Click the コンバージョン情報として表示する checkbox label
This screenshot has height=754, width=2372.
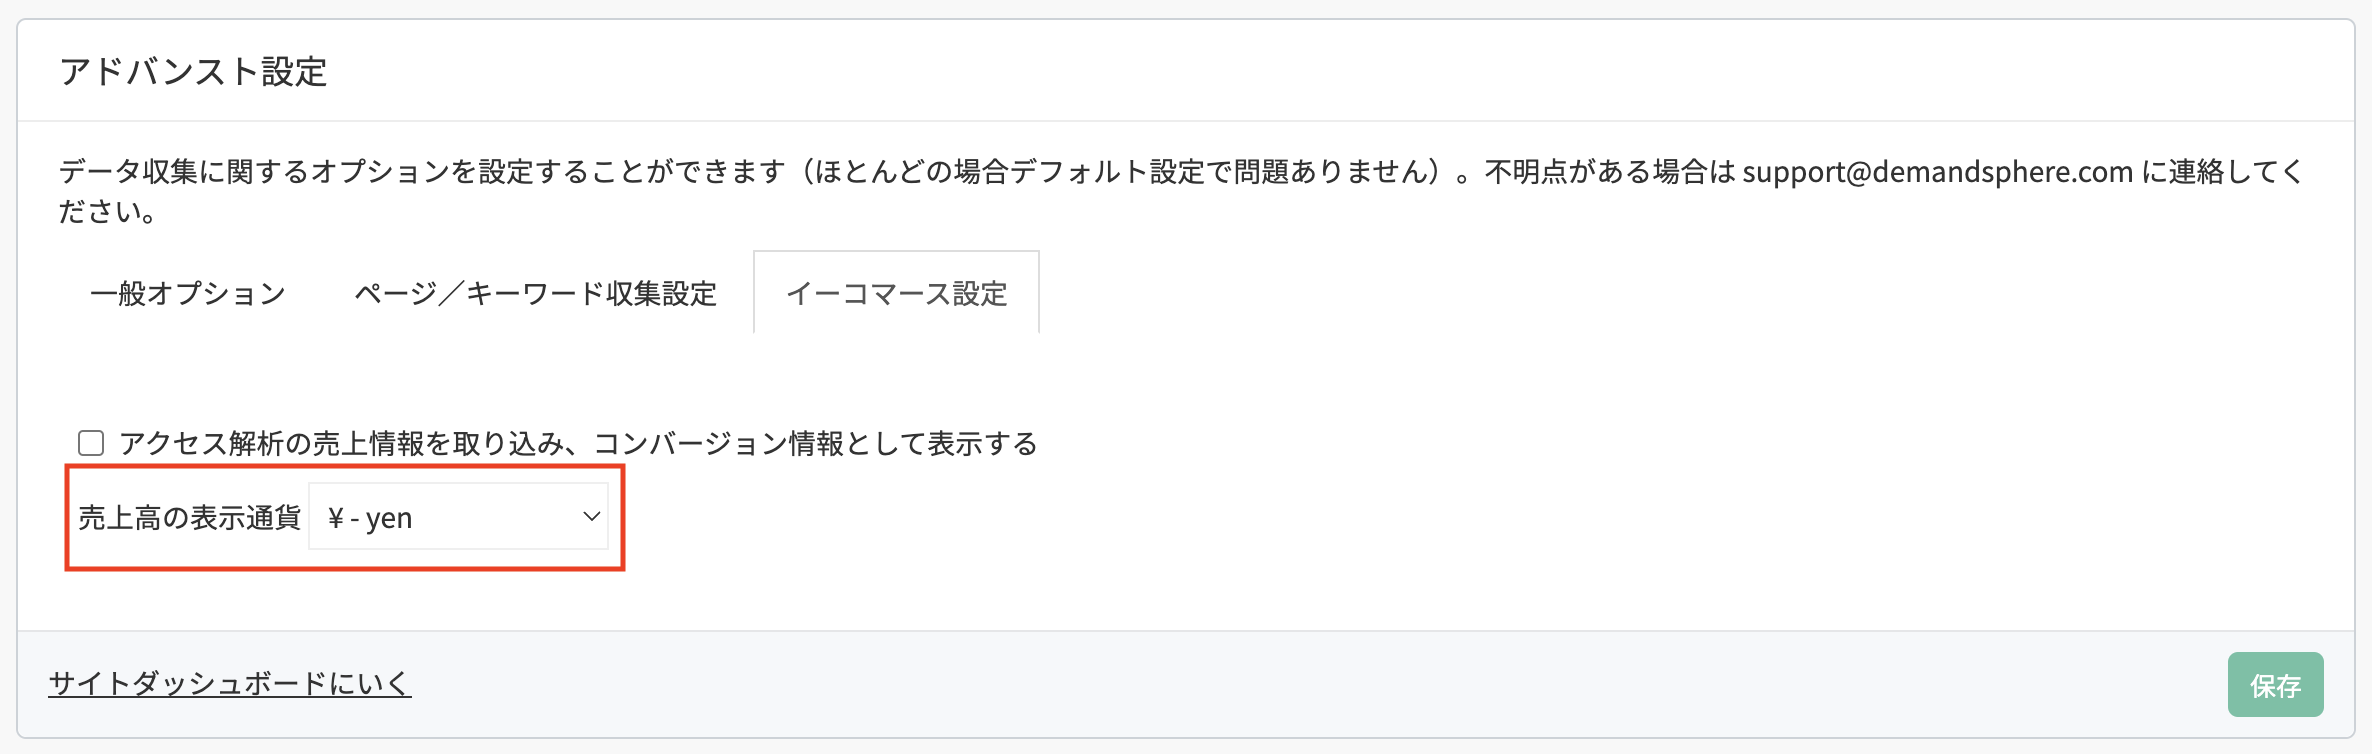(x=578, y=443)
